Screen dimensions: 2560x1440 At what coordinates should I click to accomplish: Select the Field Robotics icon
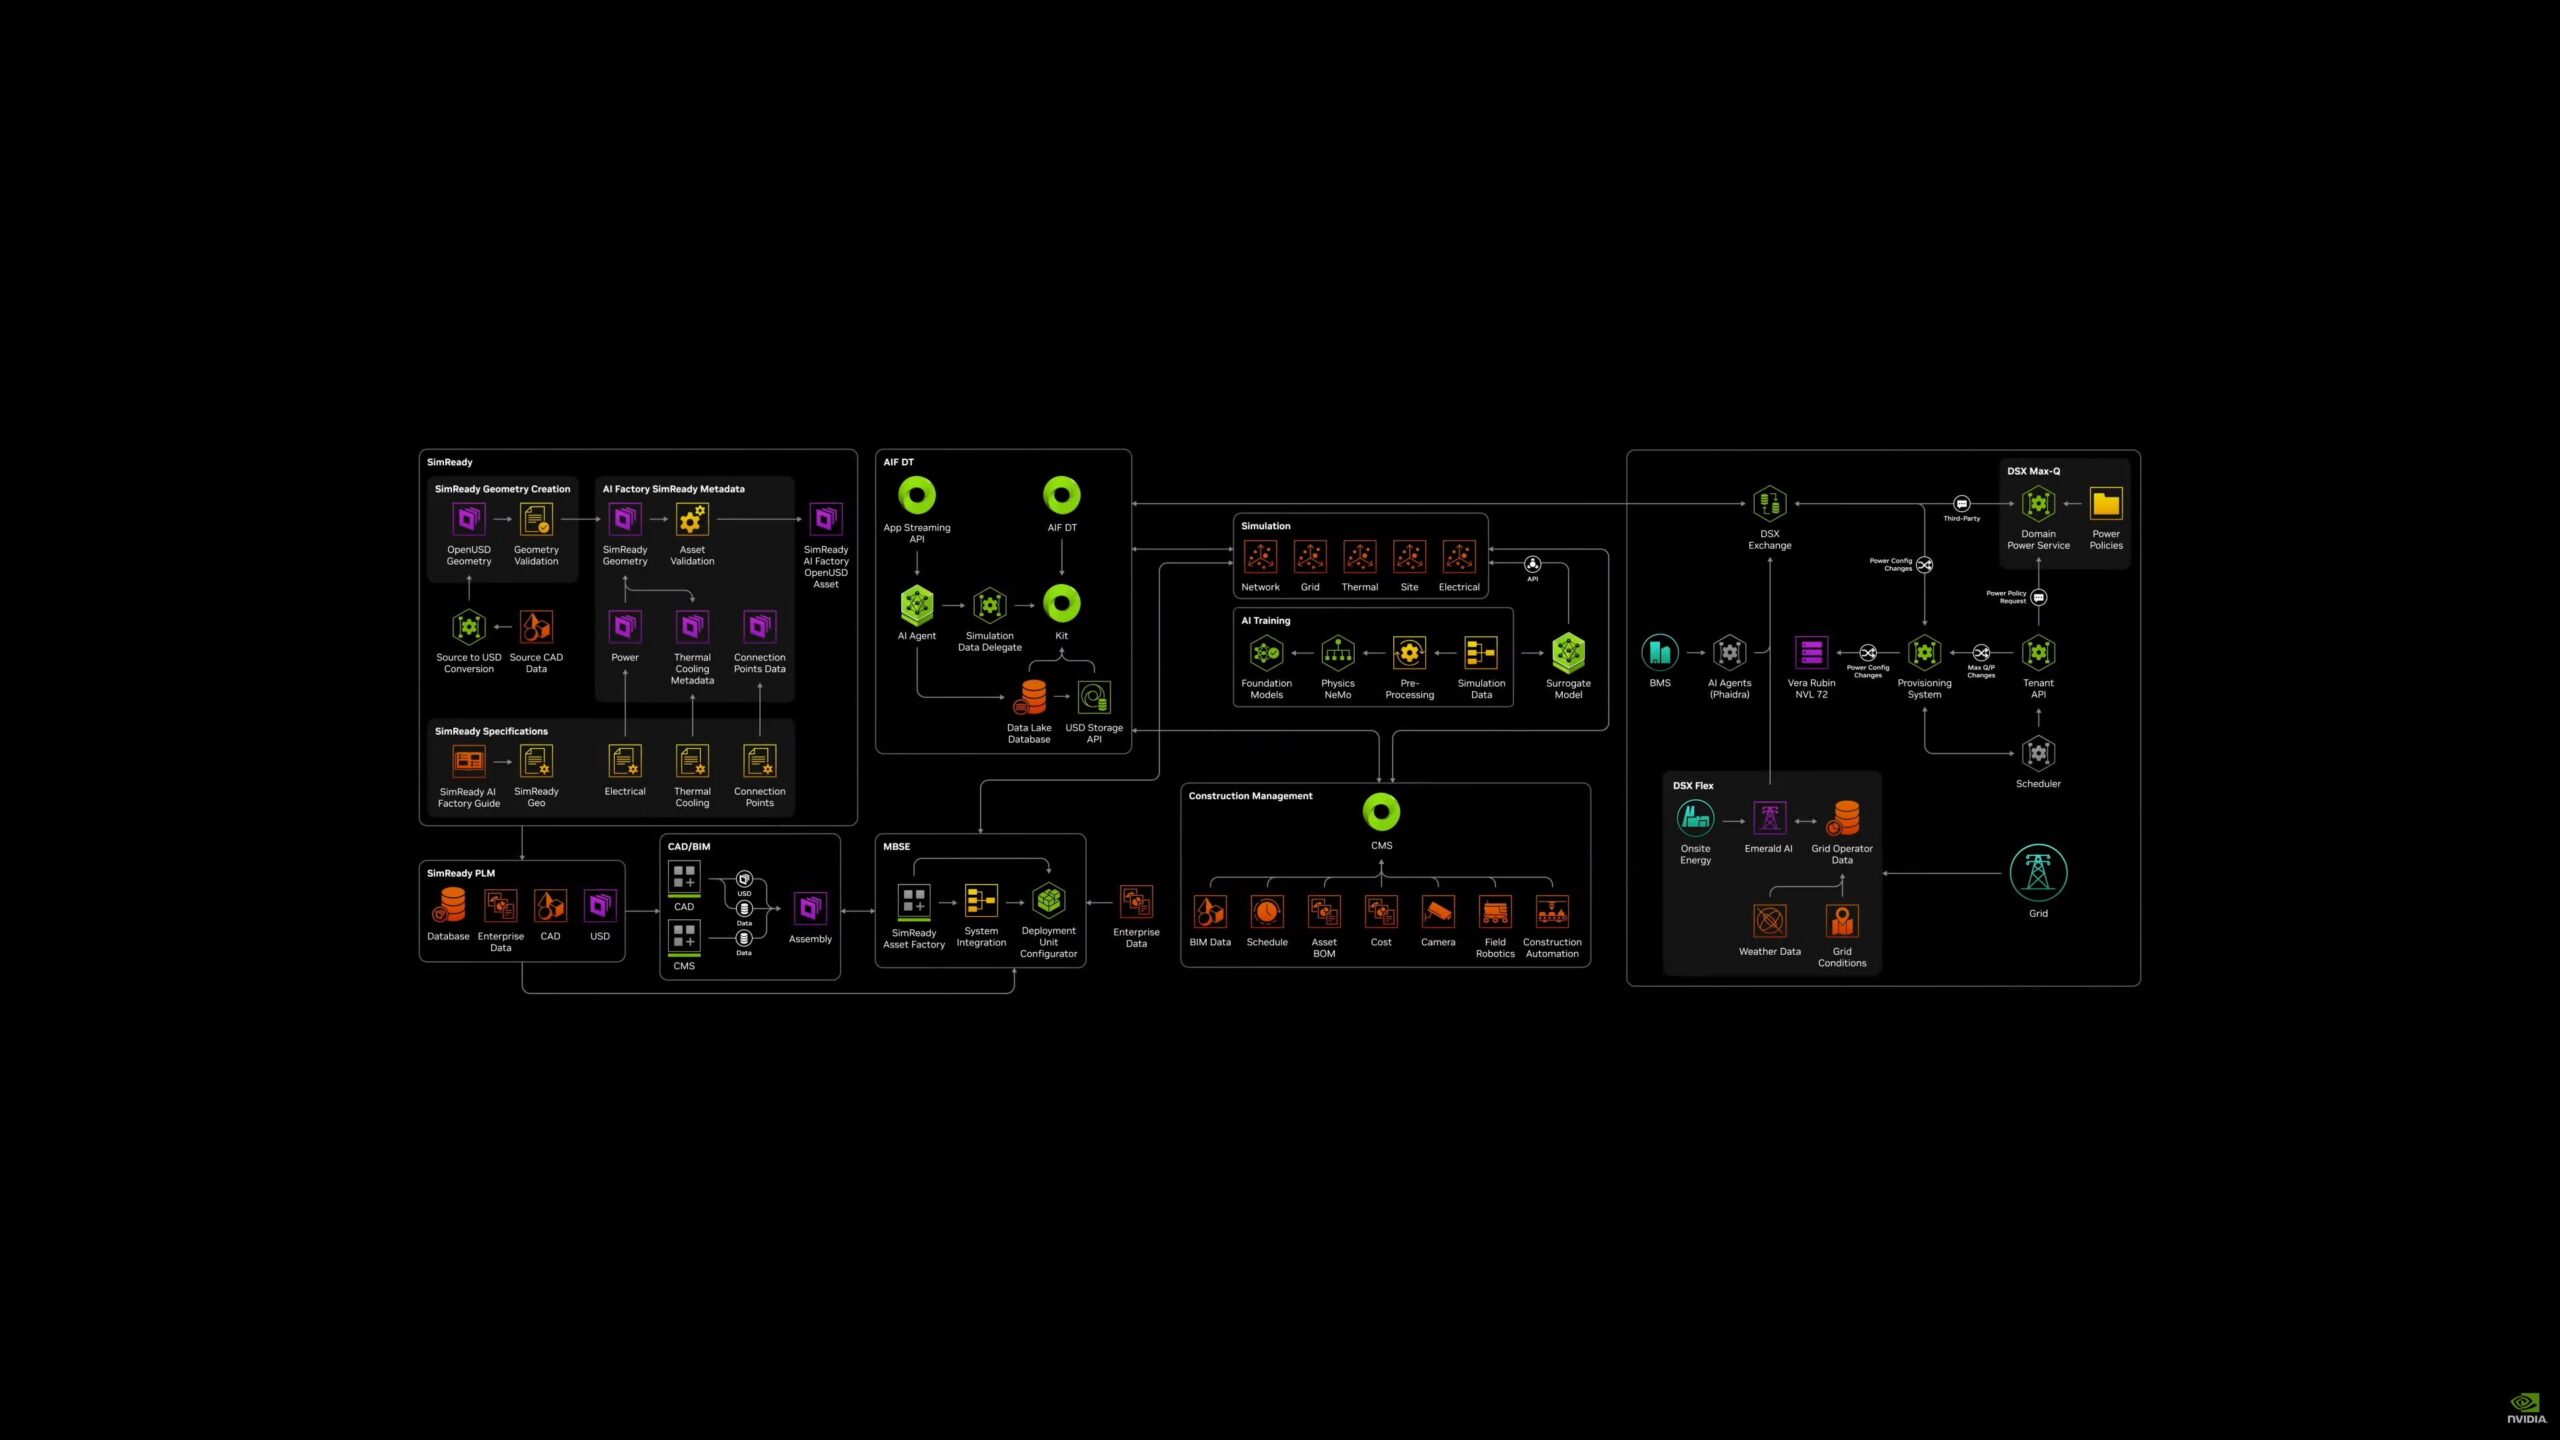1495,912
